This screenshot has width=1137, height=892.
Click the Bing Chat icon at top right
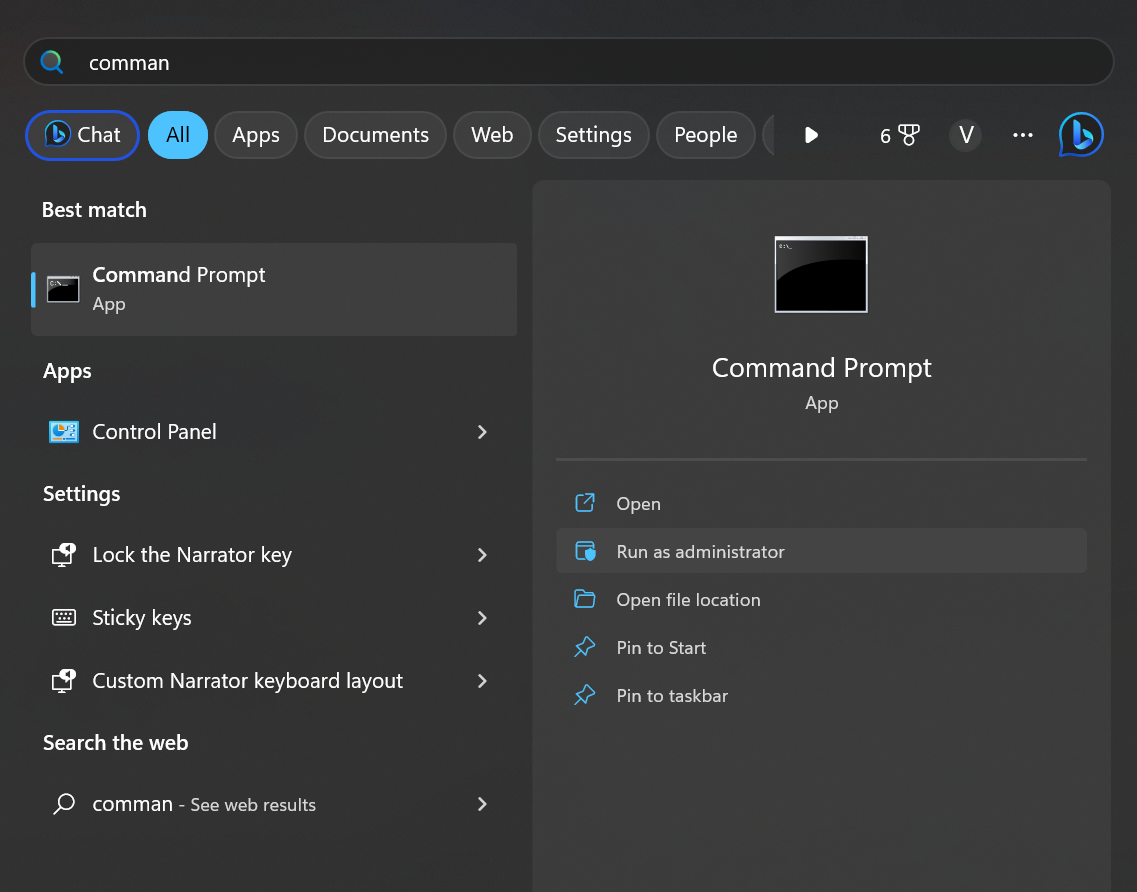(x=1081, y=135)
